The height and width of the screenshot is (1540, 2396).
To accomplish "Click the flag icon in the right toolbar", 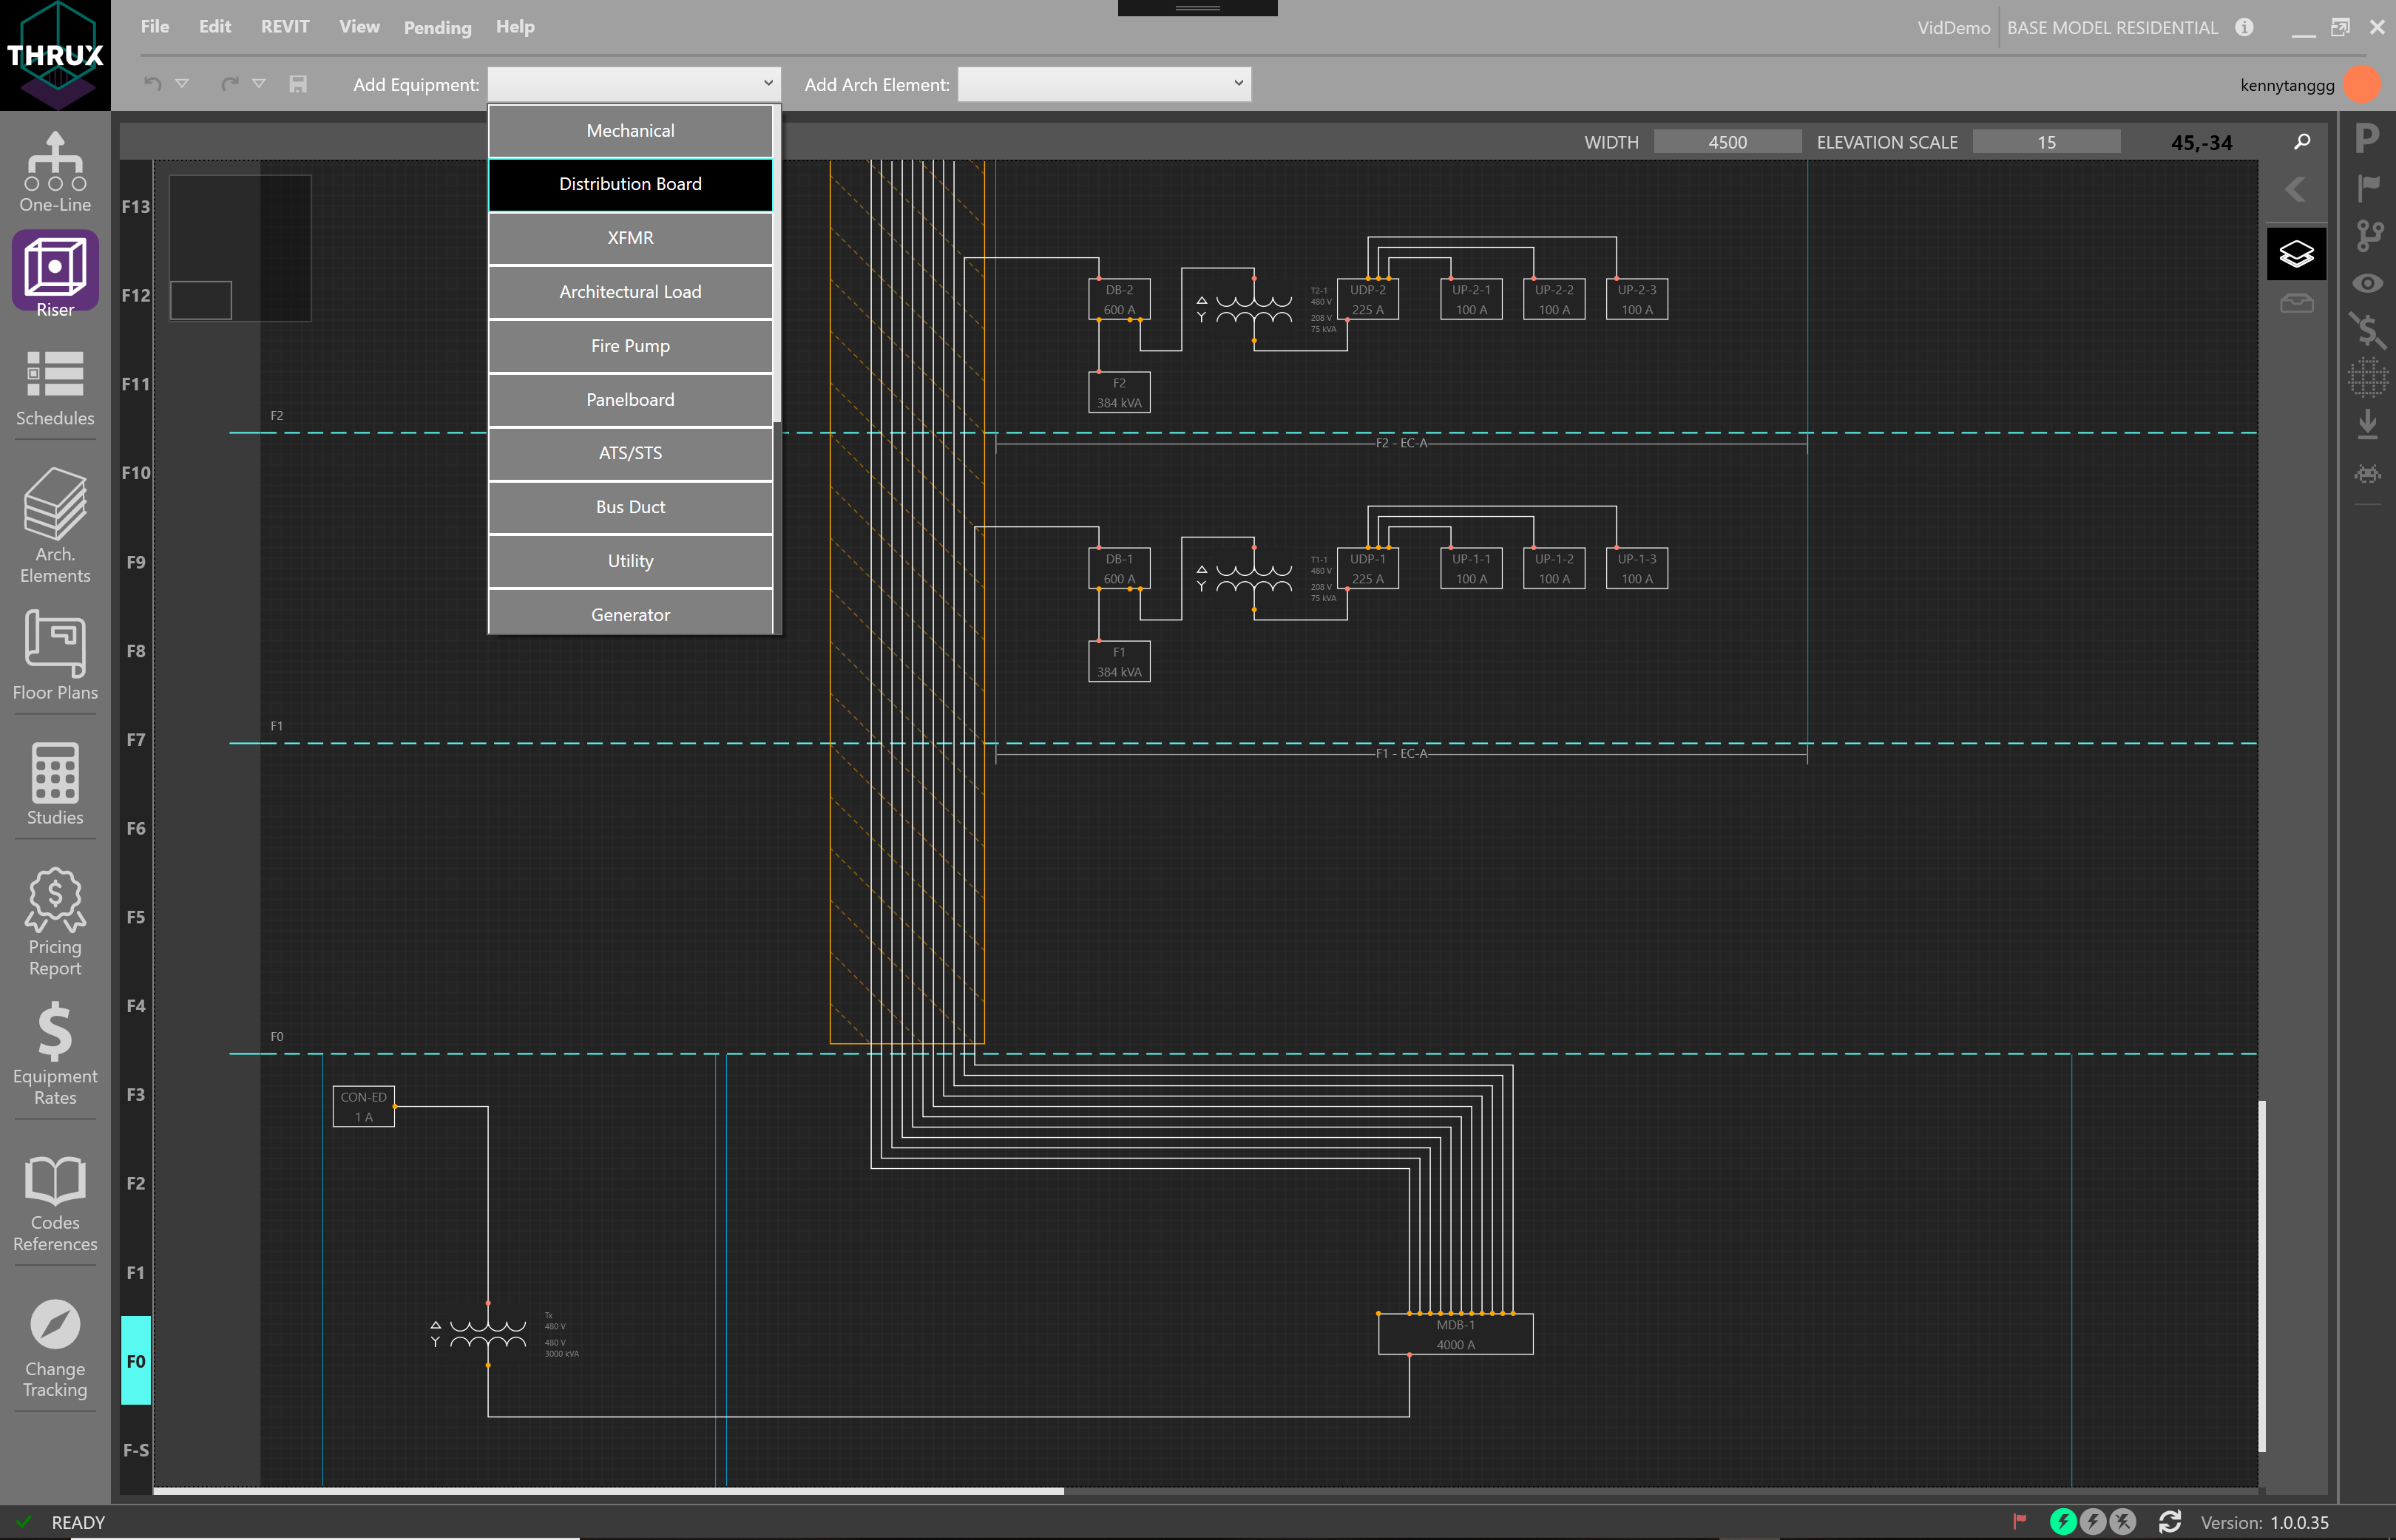I will (x=2368, y=187).
